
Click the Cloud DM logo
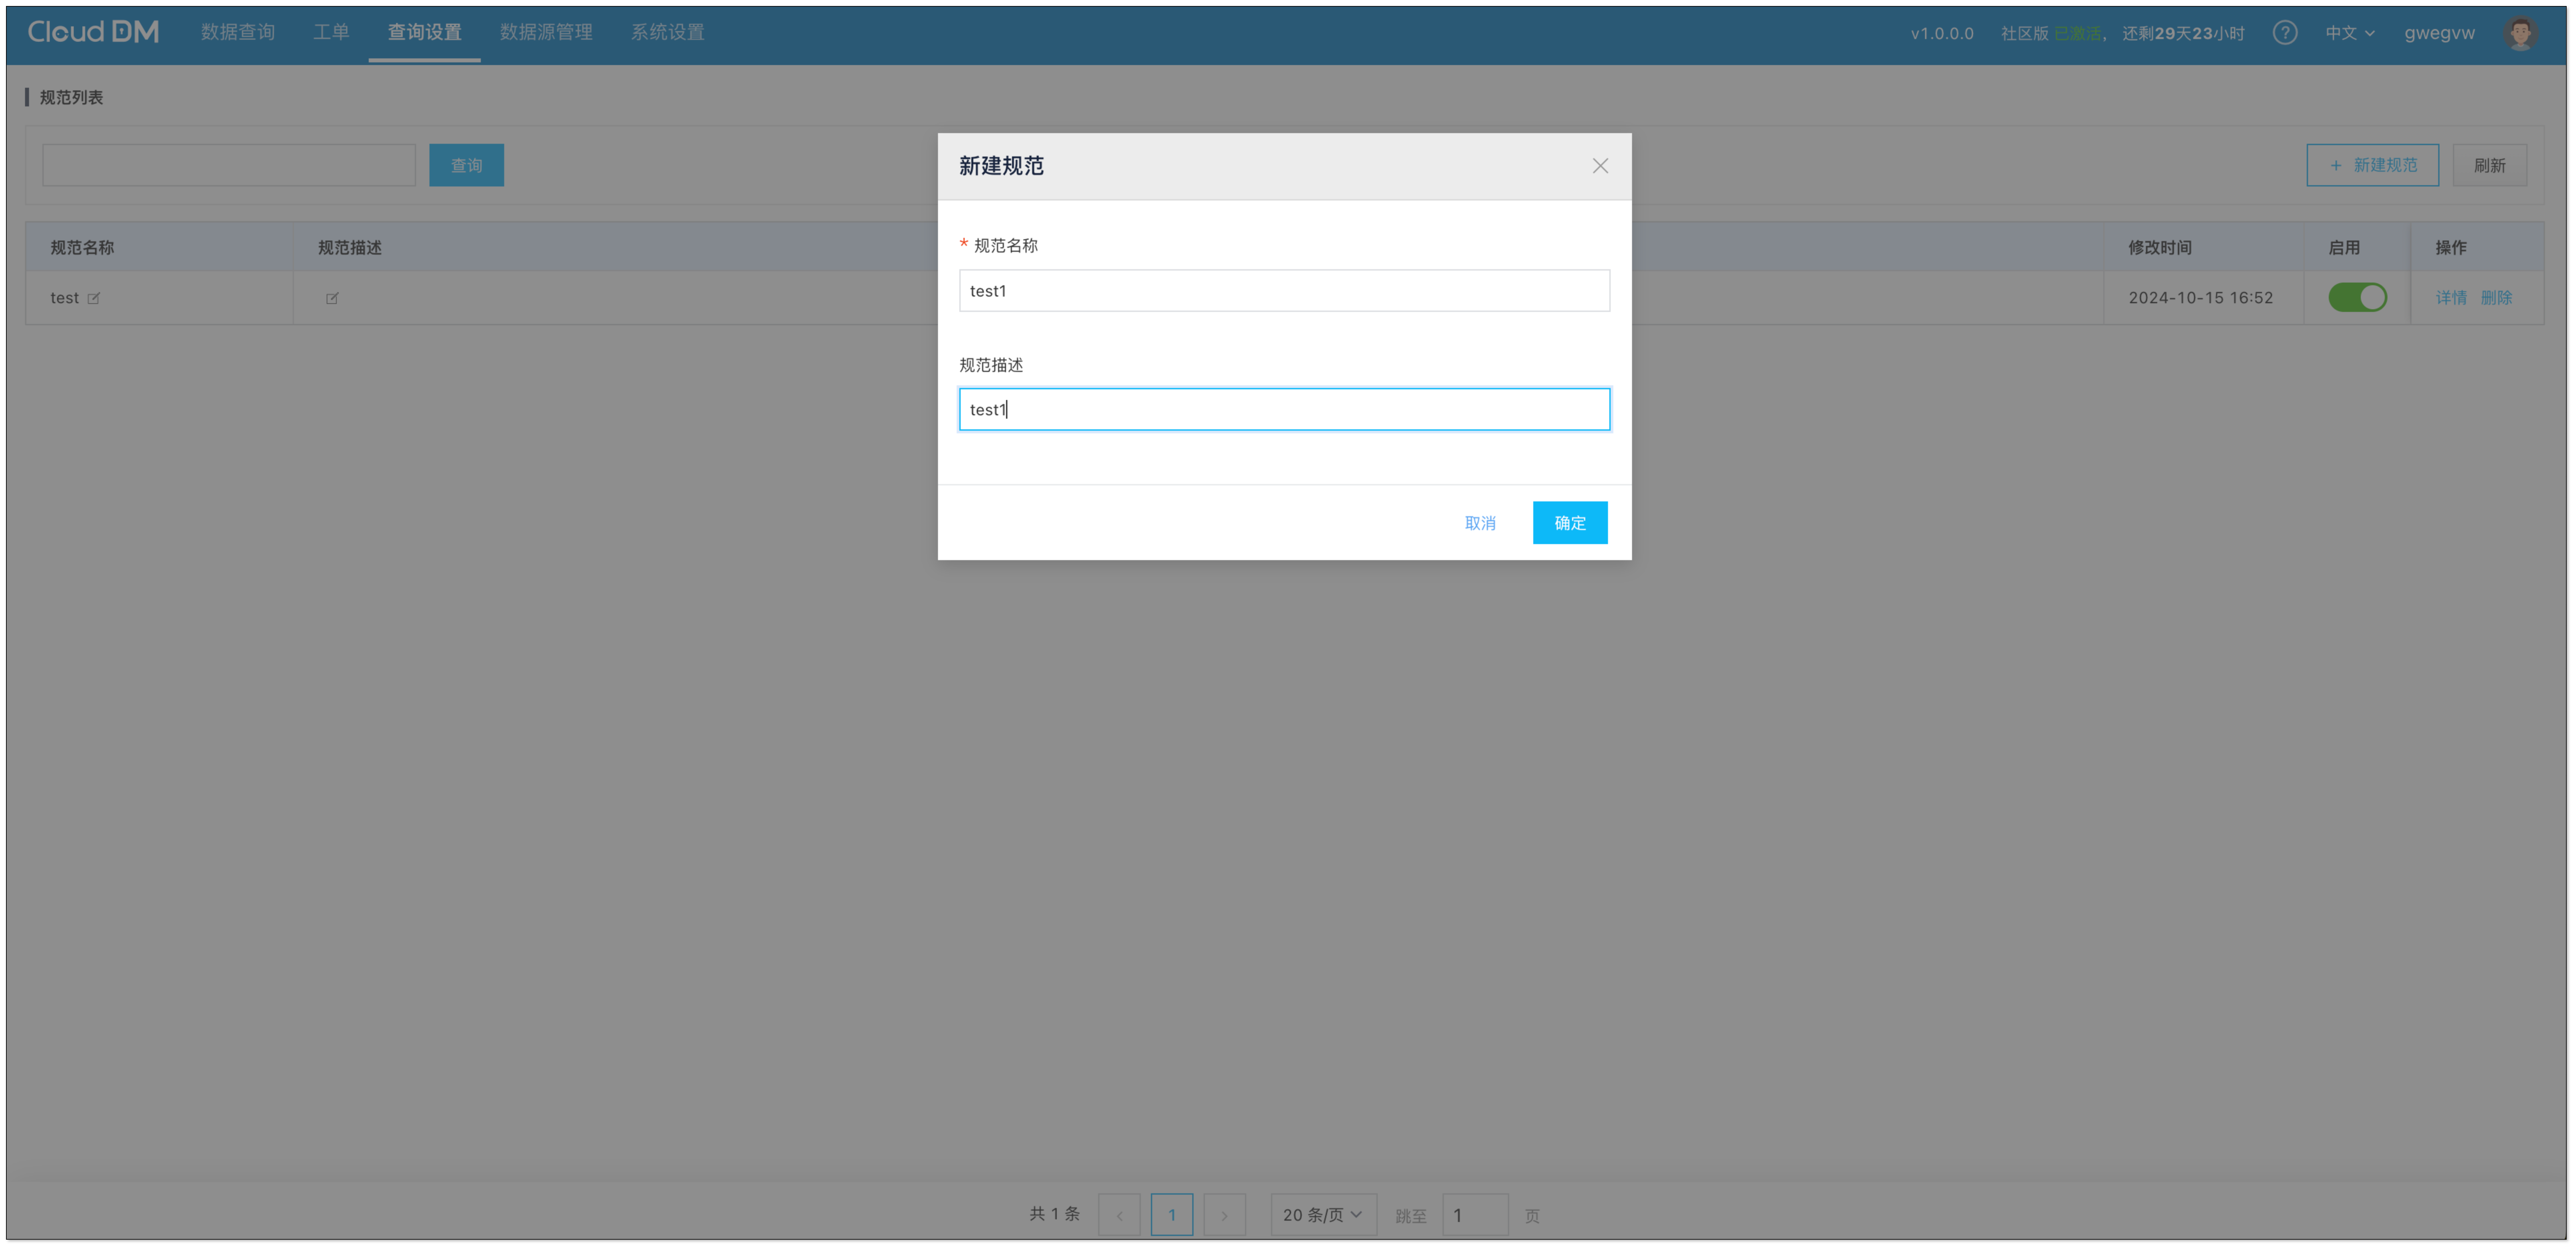(x=93, y=32)
